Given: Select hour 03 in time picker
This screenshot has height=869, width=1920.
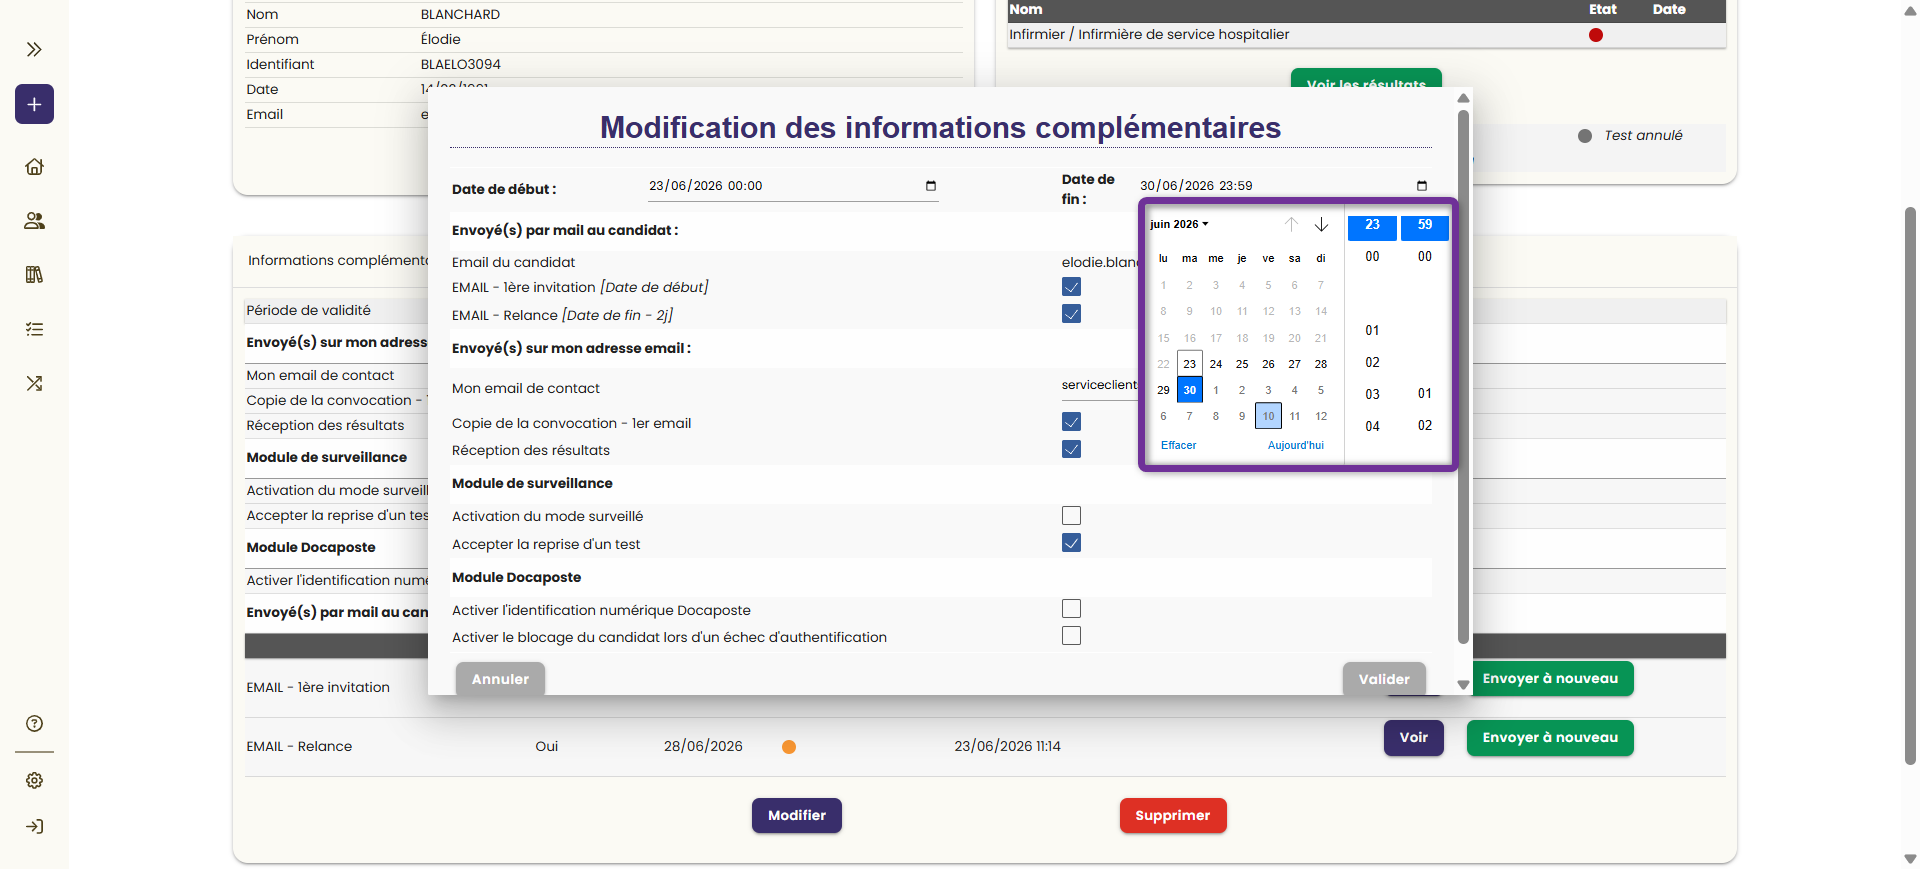Looking at the screenshot, I should pos(1372,395).
